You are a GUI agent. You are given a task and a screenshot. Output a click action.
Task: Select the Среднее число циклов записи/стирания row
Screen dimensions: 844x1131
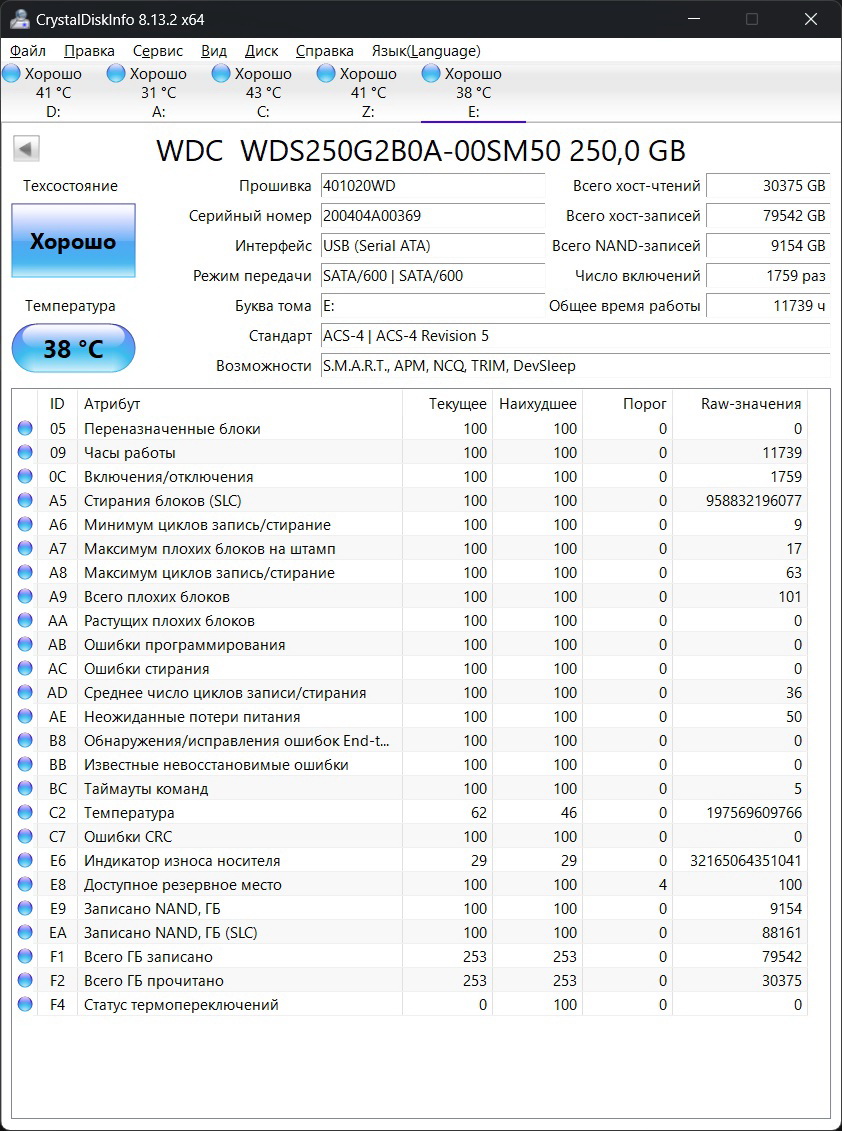410,692
